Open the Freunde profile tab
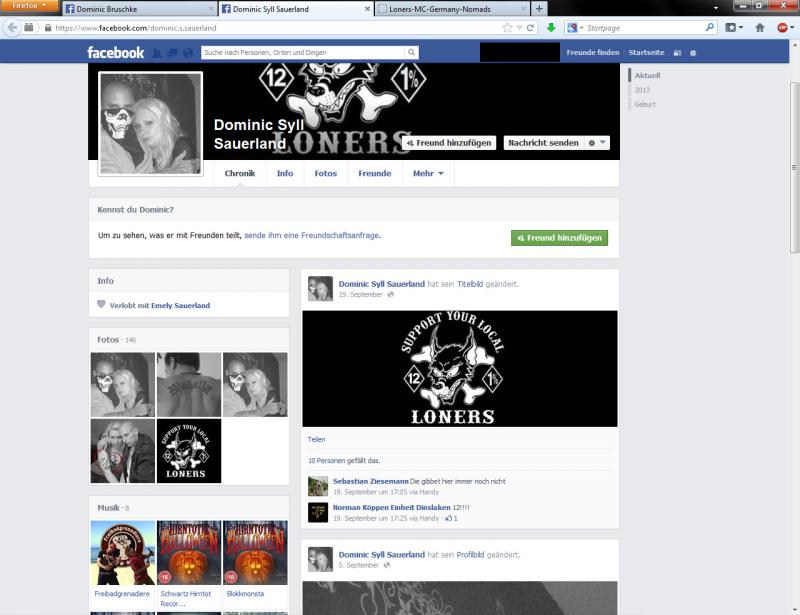The height and width of the screenshot is (615, 800). [x=374, y=174]
